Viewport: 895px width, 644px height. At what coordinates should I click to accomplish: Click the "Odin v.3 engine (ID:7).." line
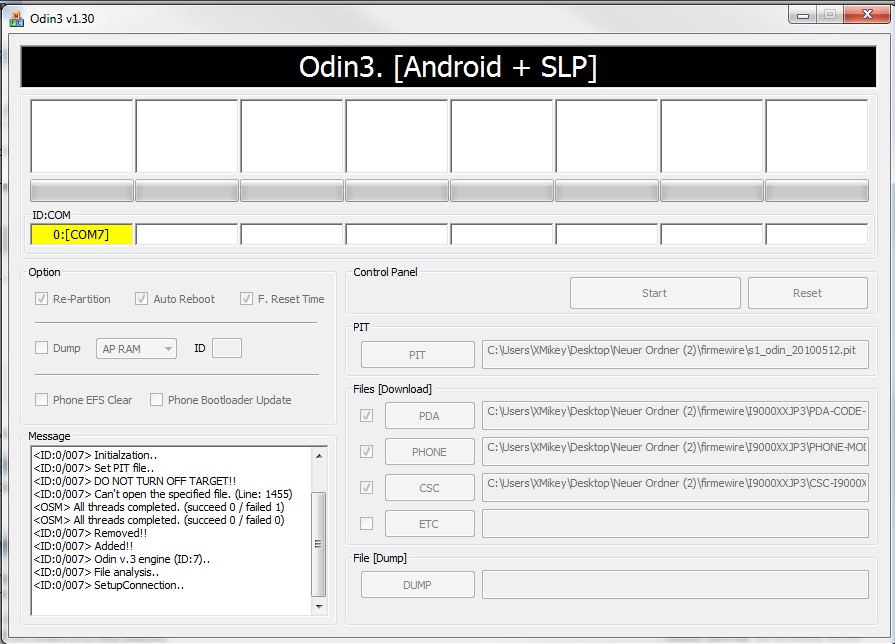tap(122, 559)
